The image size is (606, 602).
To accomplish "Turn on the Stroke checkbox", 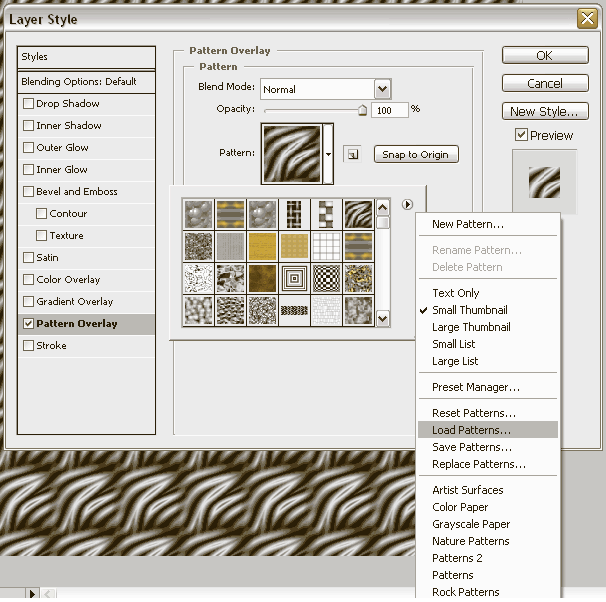I will pyautogui.click(x=28, y=346).
